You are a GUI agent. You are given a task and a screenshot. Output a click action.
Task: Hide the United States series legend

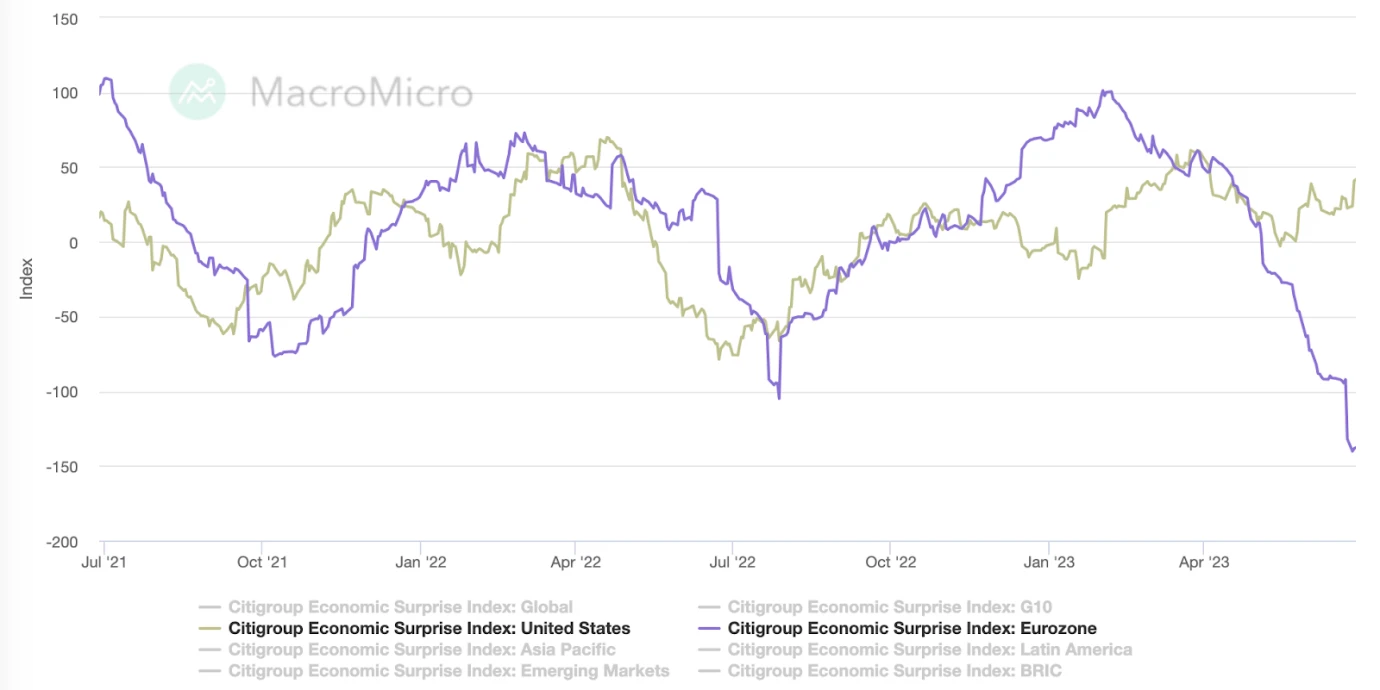point(429,629)
